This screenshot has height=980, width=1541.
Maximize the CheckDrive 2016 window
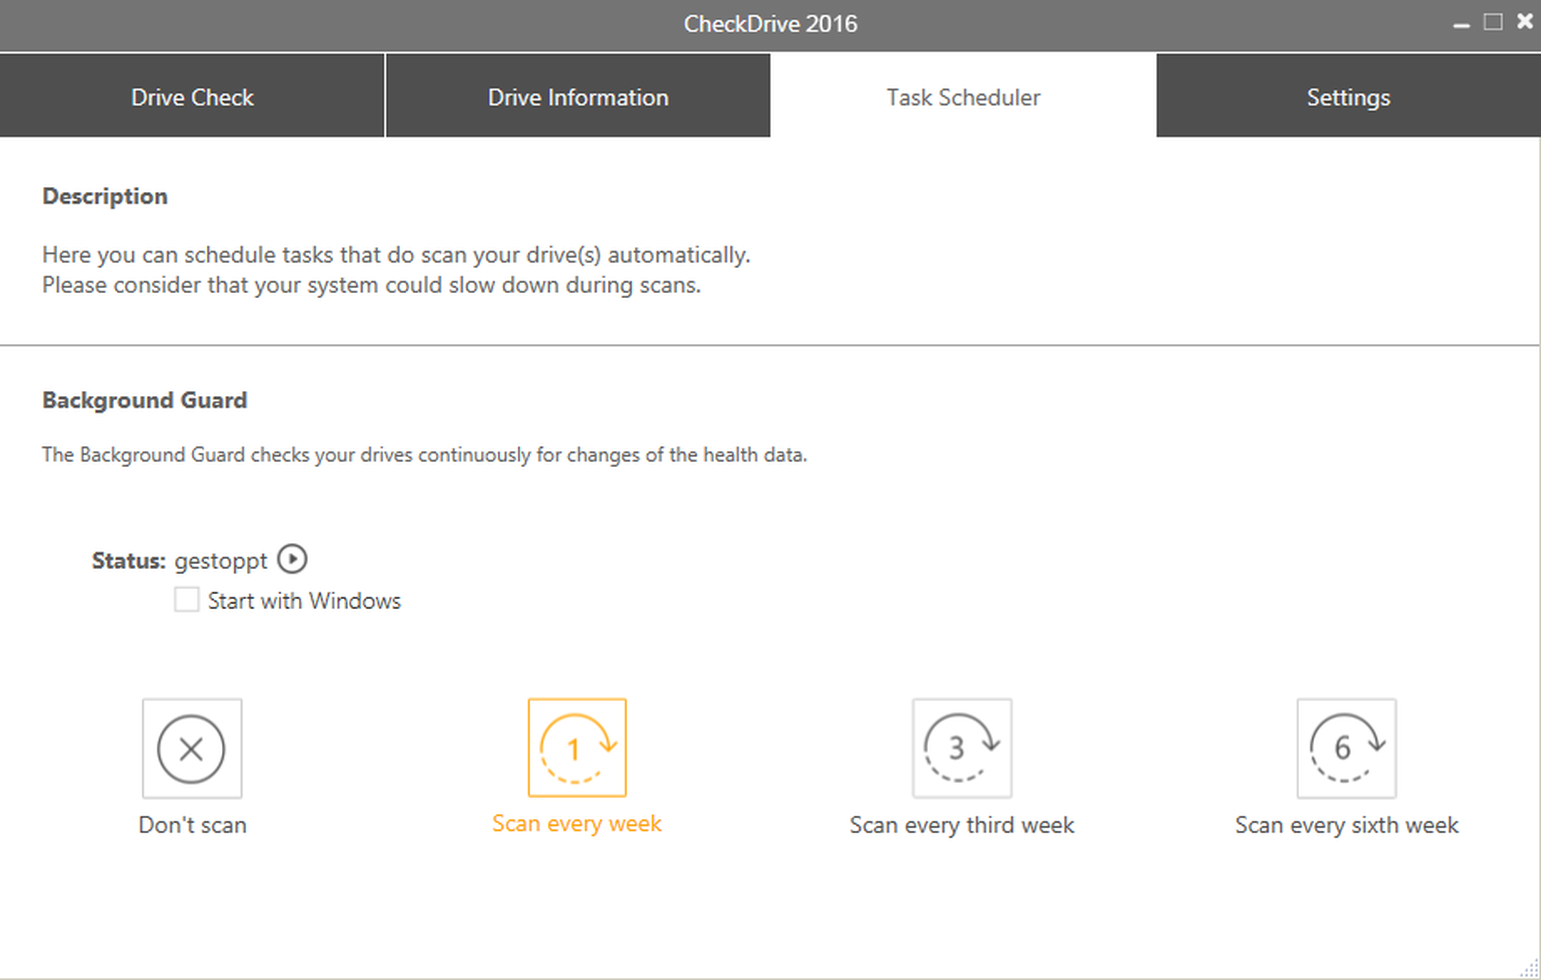coord(1493,22)
